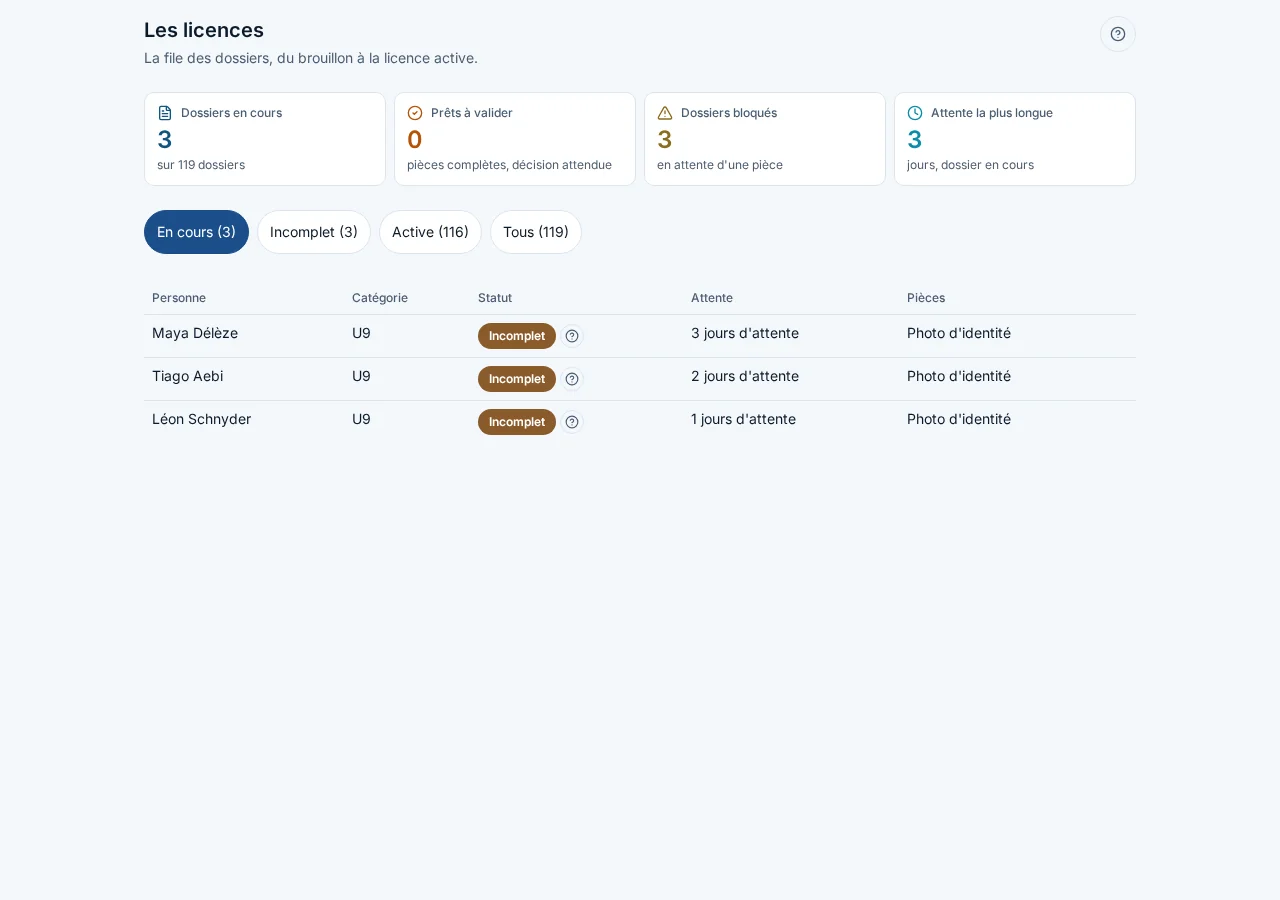Click "pièces complètes, décision attendue" text

[x=509, y=165]
